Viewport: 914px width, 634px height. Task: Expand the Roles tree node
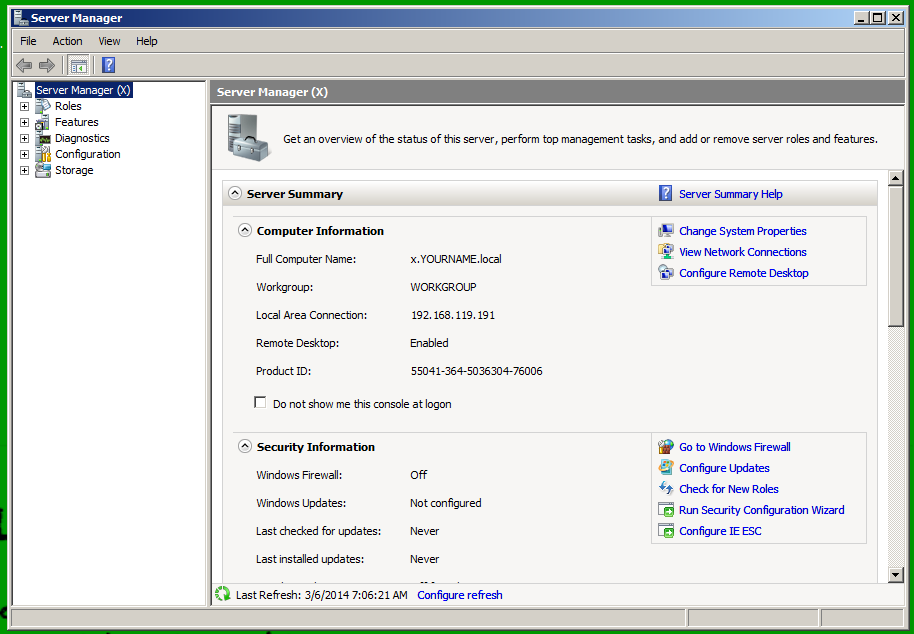pyautogui.click(x=24, y=106)
